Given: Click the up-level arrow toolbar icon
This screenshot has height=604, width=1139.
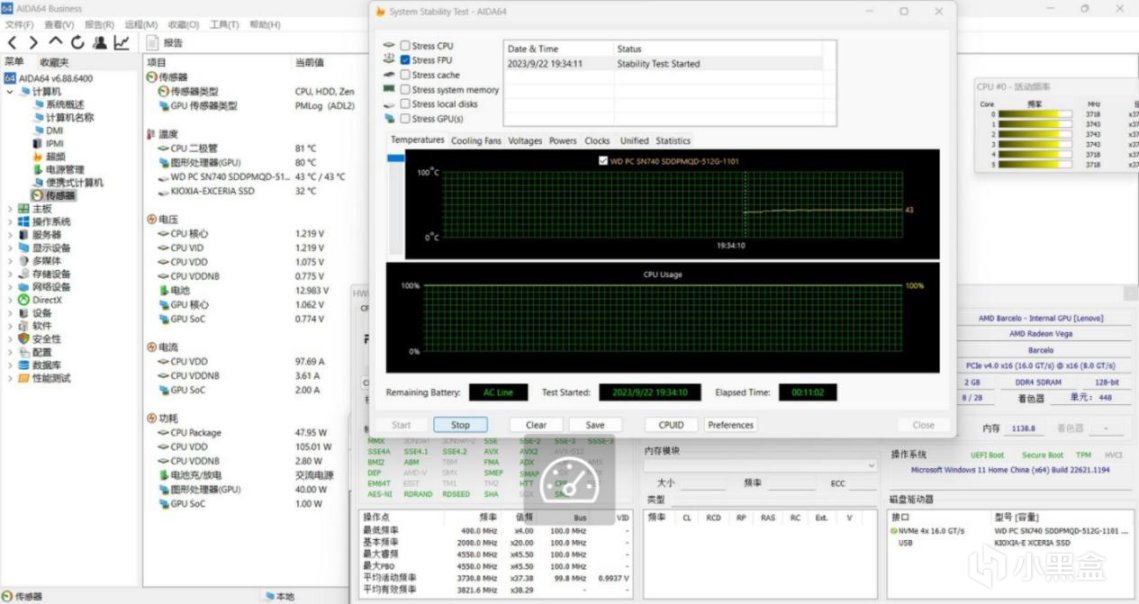Looking at the screenshot, I should tap(55, 42).
